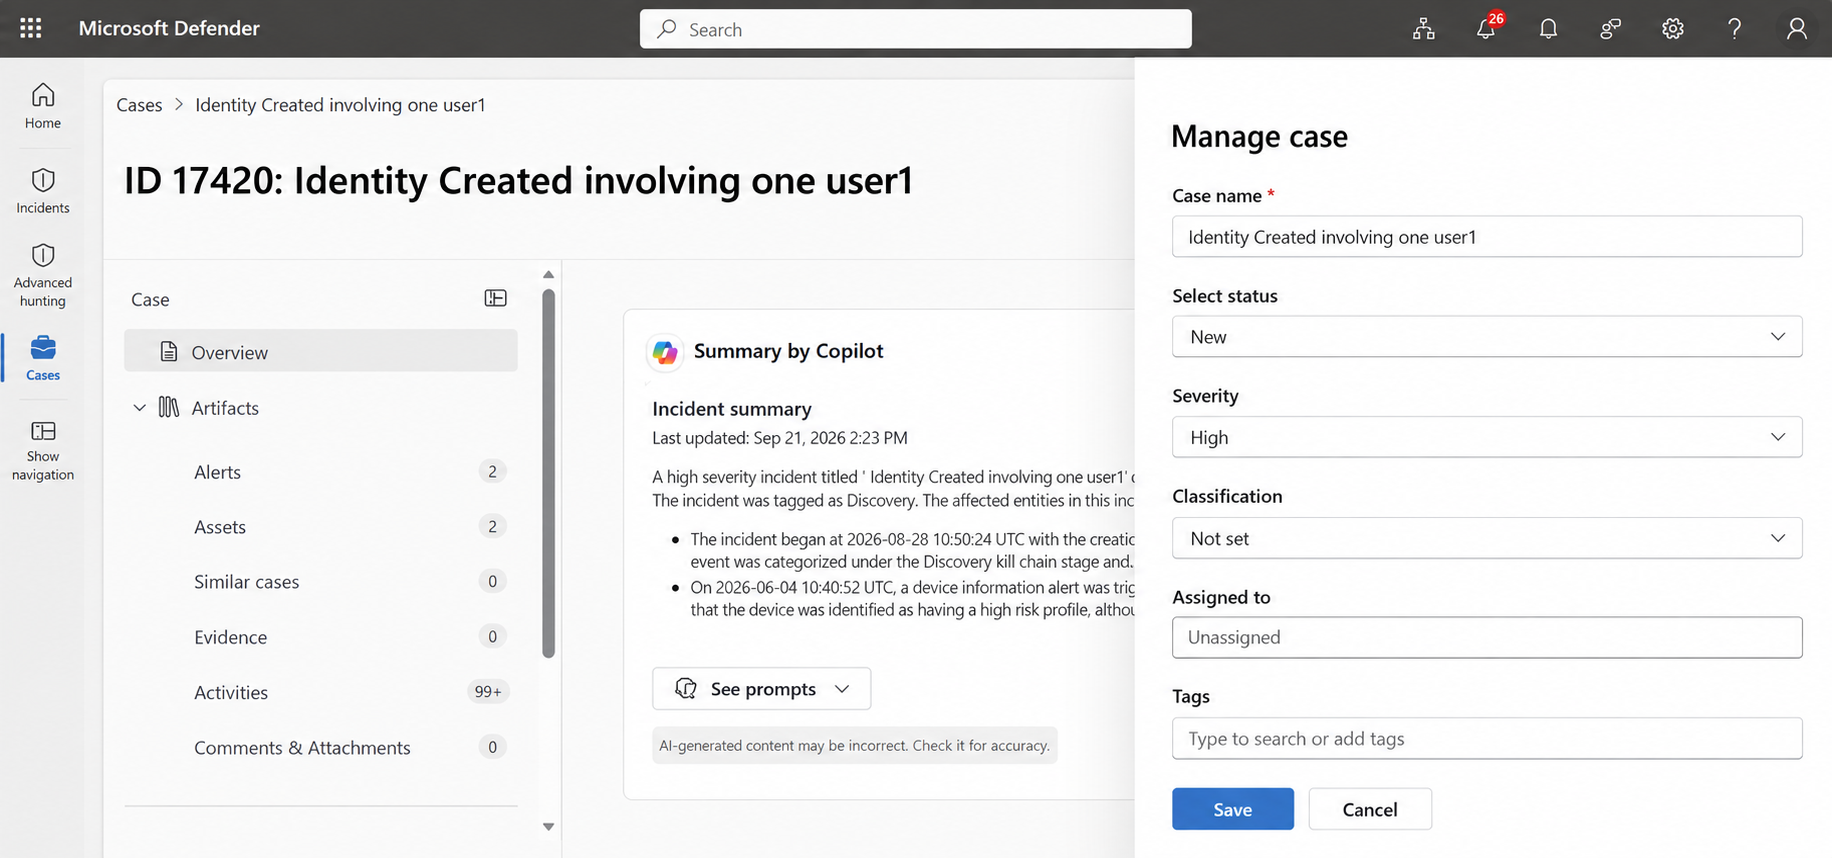Open the Severity dropdown showing High

[1487, 437]
